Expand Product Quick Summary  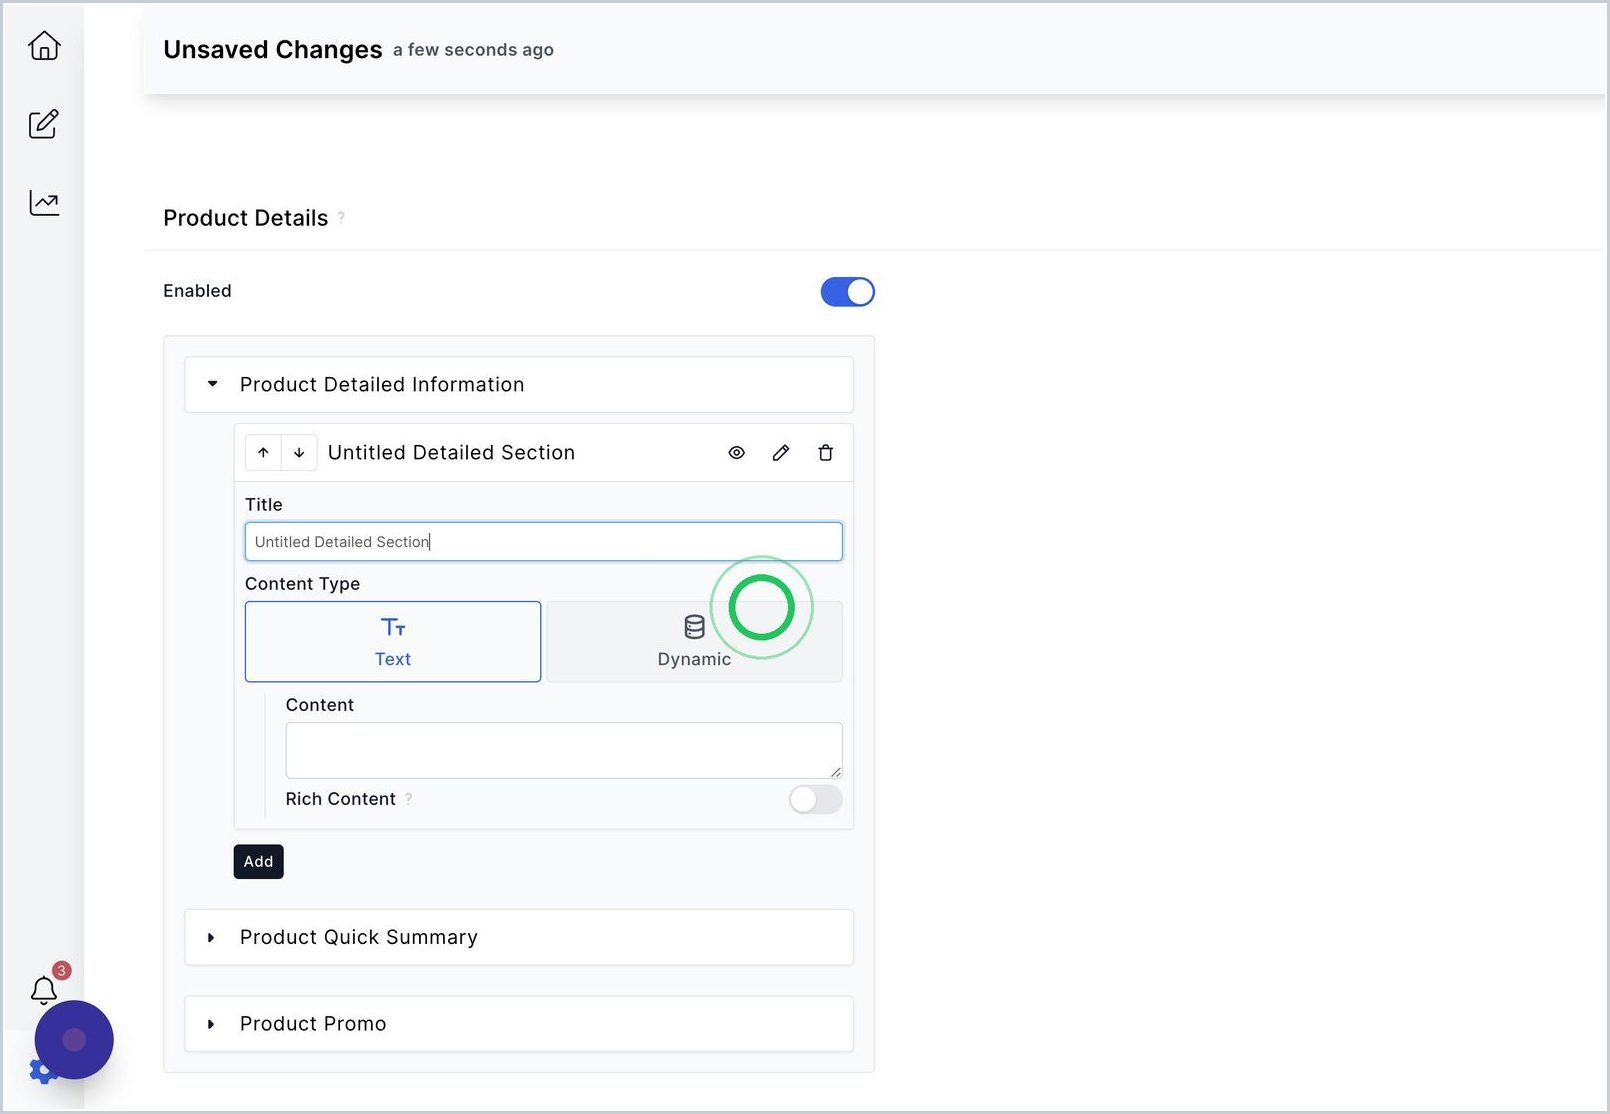(x=519, y=937)
